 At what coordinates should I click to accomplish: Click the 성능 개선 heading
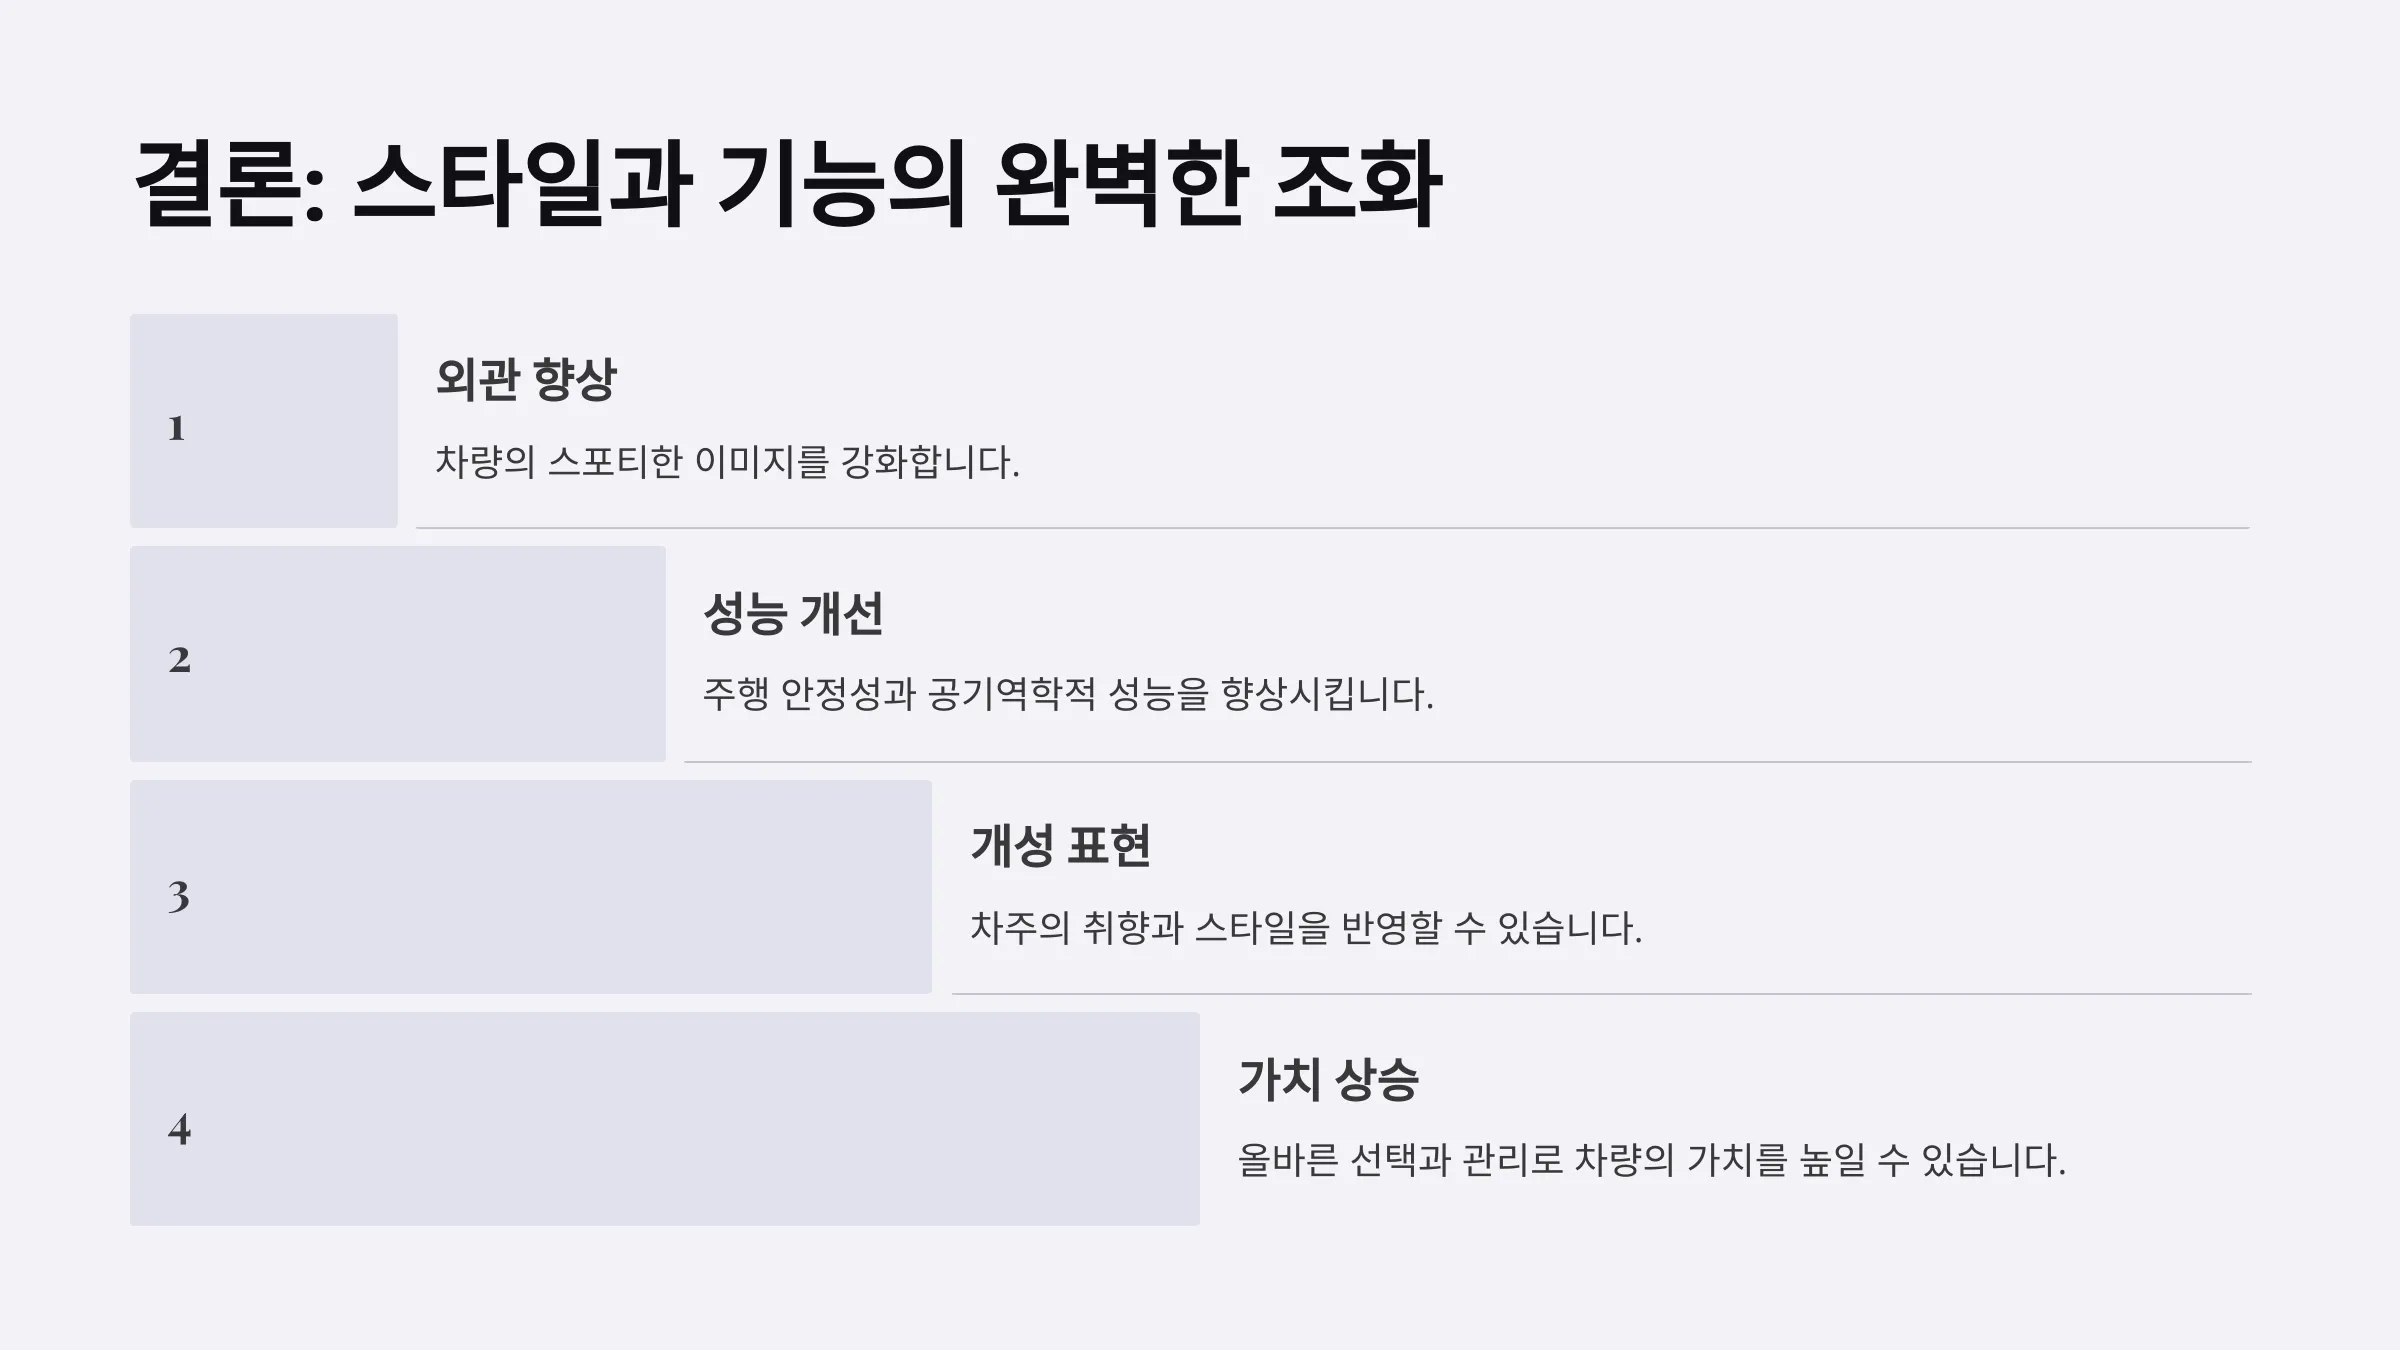coord(793,613)
